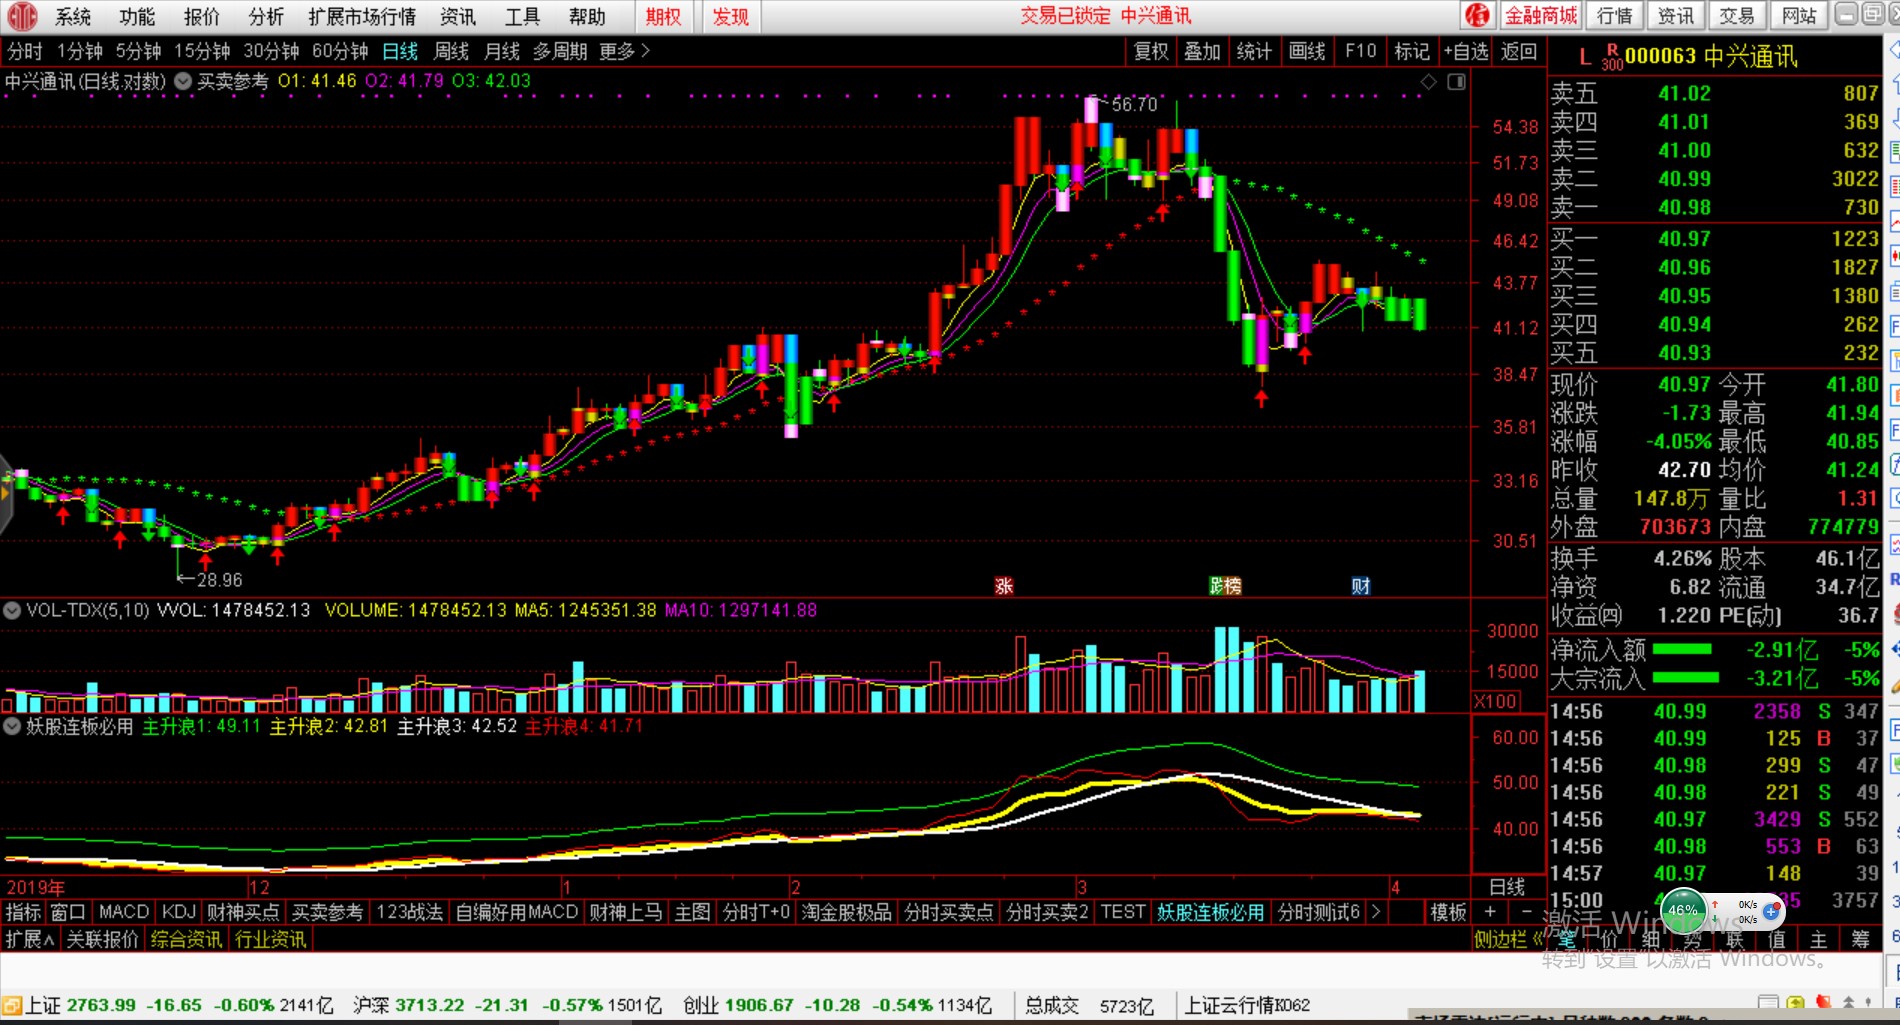Open the 功能 menu

pyautogui.click(x=137, y=16)
